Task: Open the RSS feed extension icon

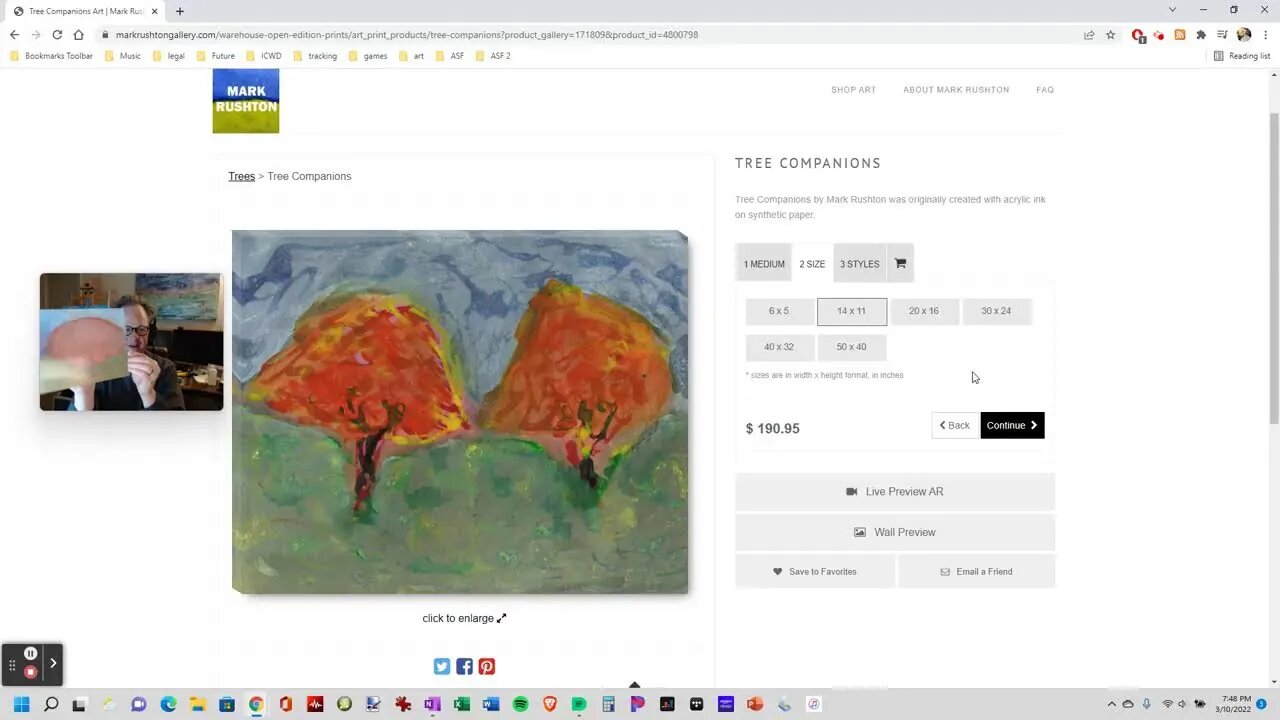Action: [1180, 35]
